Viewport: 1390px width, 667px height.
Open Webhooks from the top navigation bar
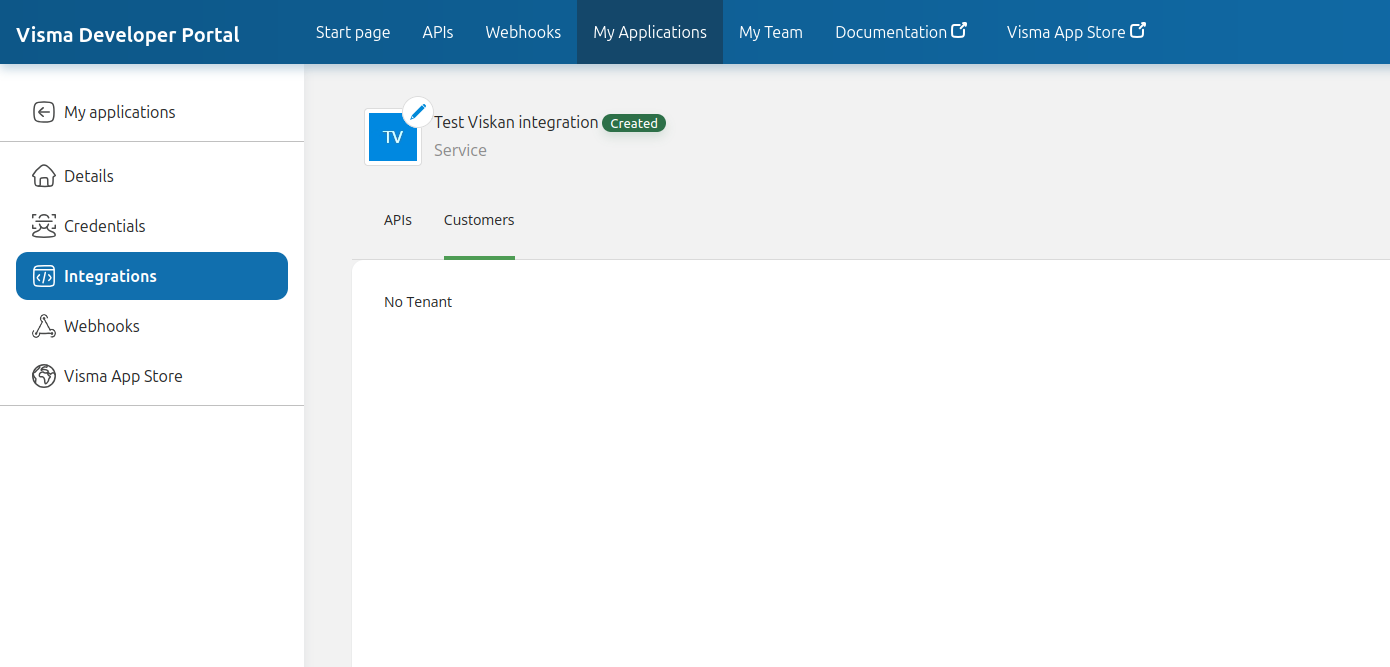523,32
